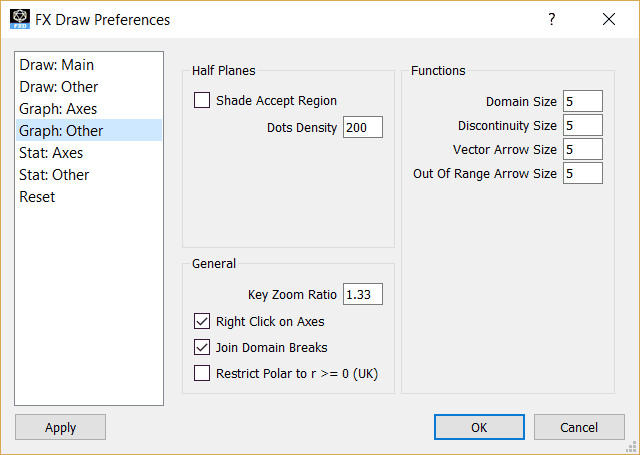Screen dimensions: 640x455
Task: Click the question mark help button
Action: tap(551, 19)
